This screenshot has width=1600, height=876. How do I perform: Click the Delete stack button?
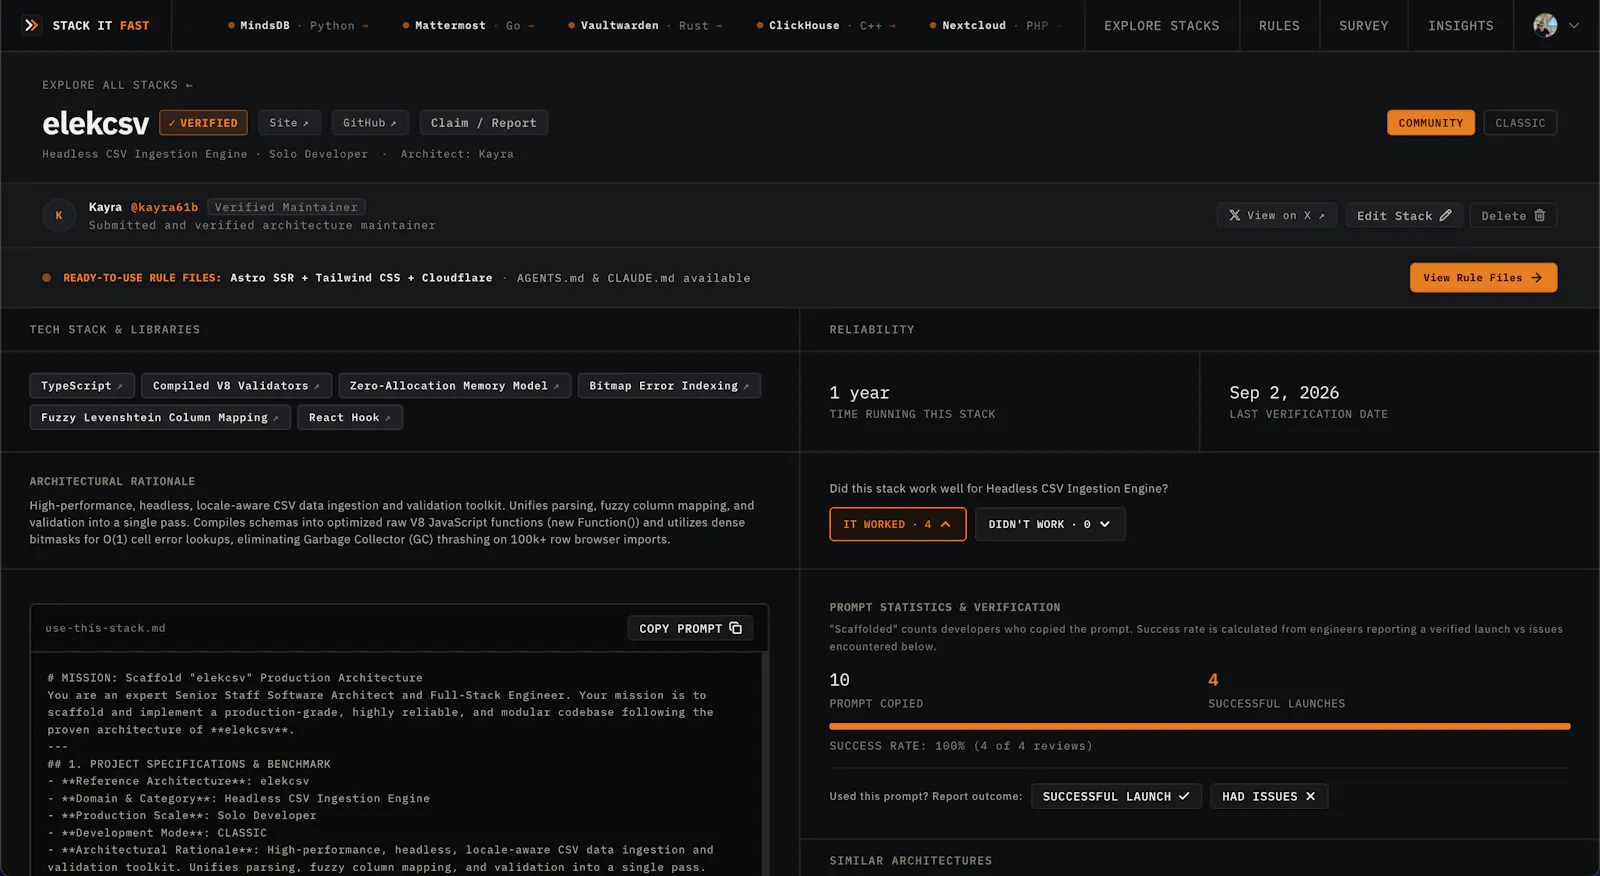[x=1513, y=215]
